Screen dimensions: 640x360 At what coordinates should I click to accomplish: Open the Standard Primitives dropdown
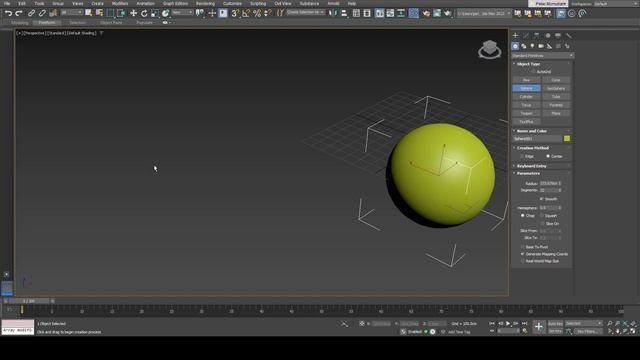[542, 56]
